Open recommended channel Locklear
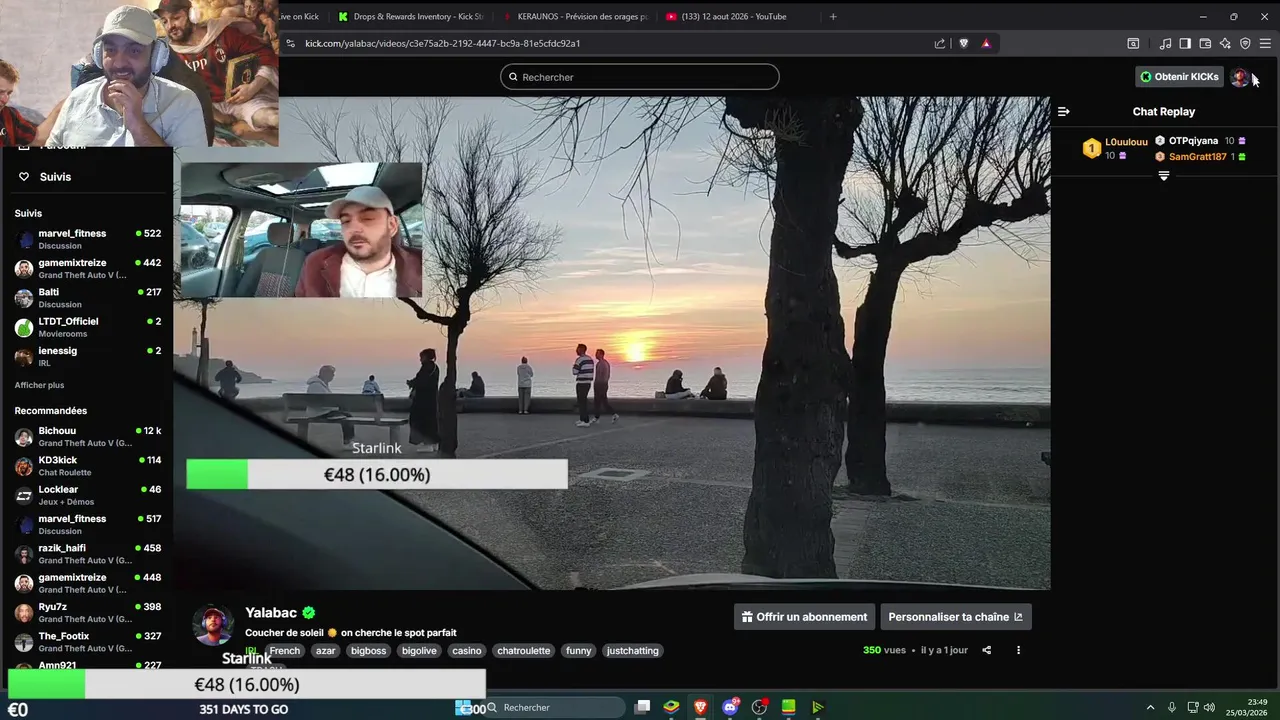The height and width of the screenshot is (720, 1280). pos(88,495)
